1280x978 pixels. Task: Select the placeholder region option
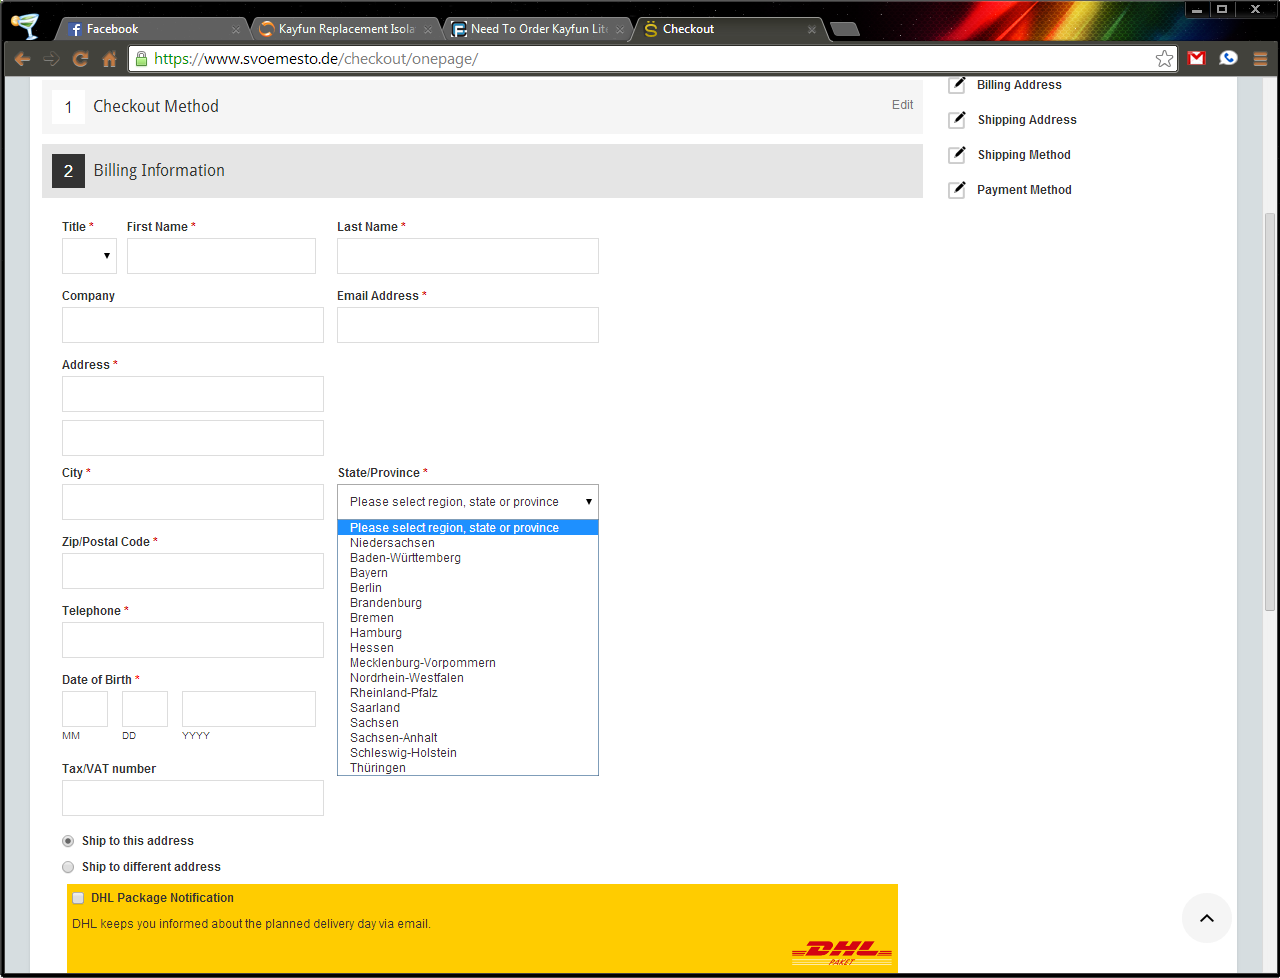pos(468,528)
